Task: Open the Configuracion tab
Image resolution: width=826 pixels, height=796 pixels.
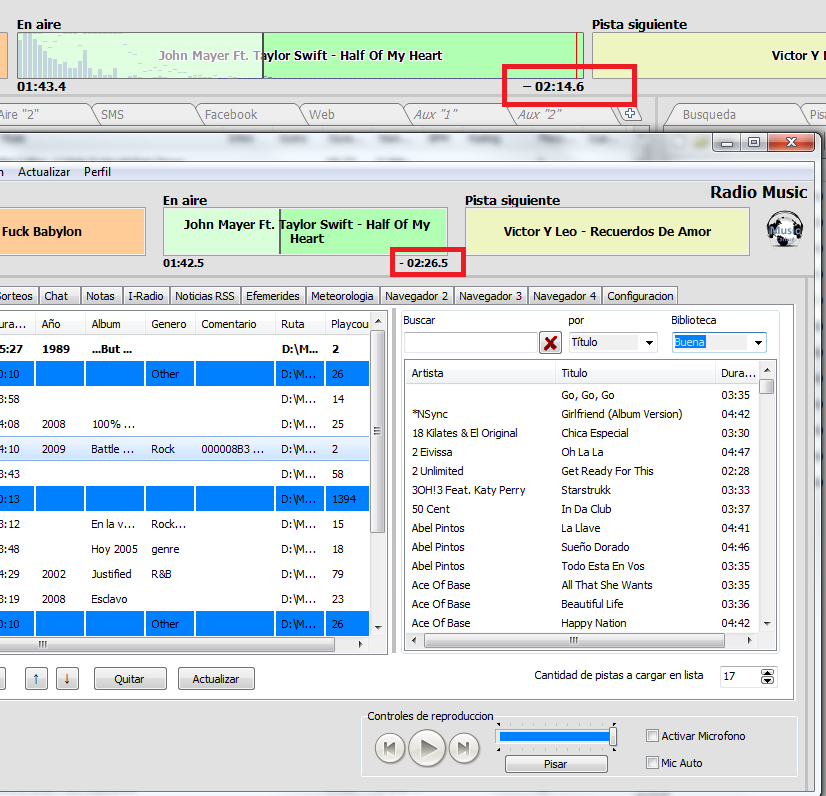Action: pos(640,296)
